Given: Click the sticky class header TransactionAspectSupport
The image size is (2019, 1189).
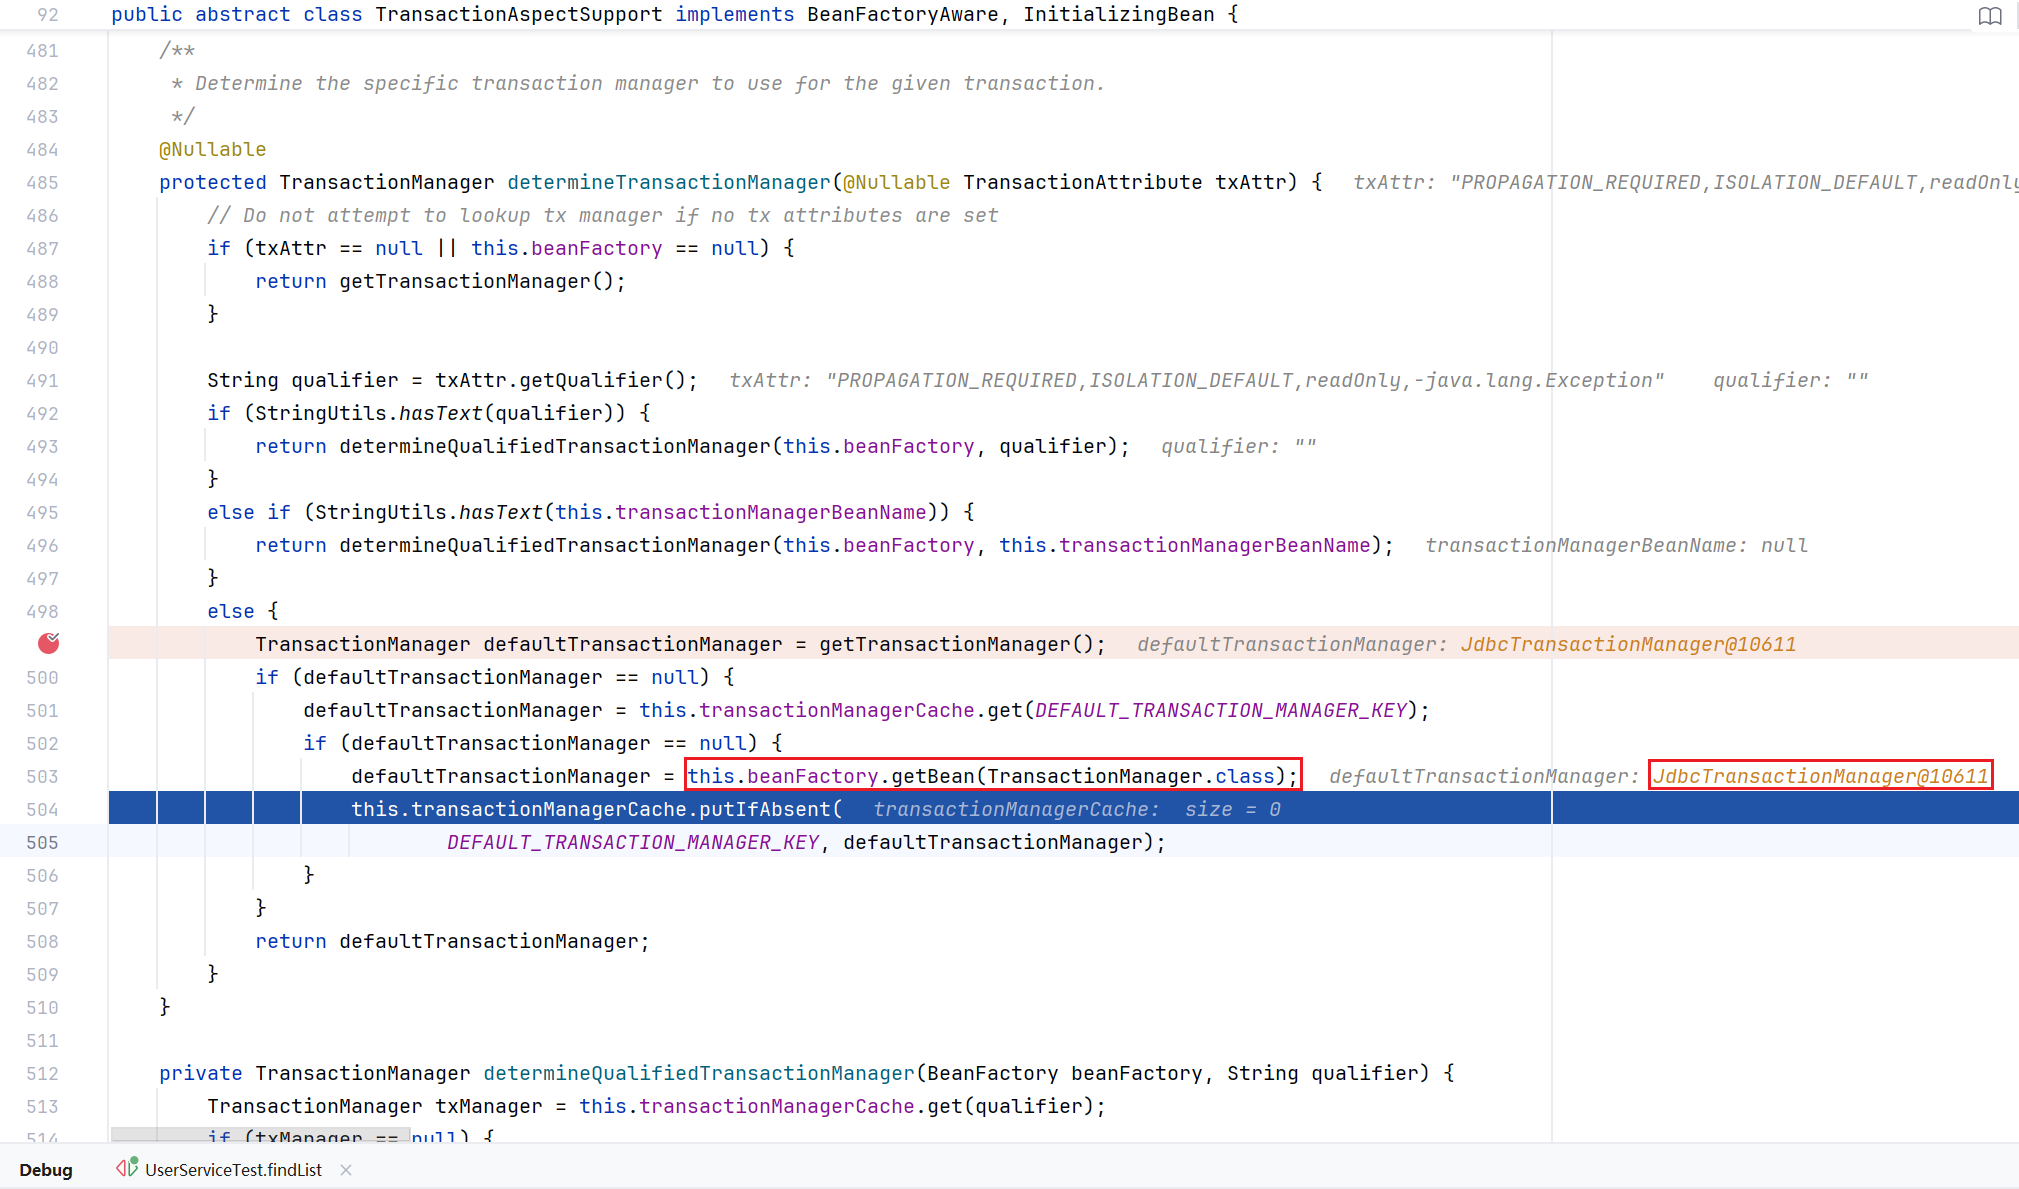Looking at the screenshot, I should (518, 15).
